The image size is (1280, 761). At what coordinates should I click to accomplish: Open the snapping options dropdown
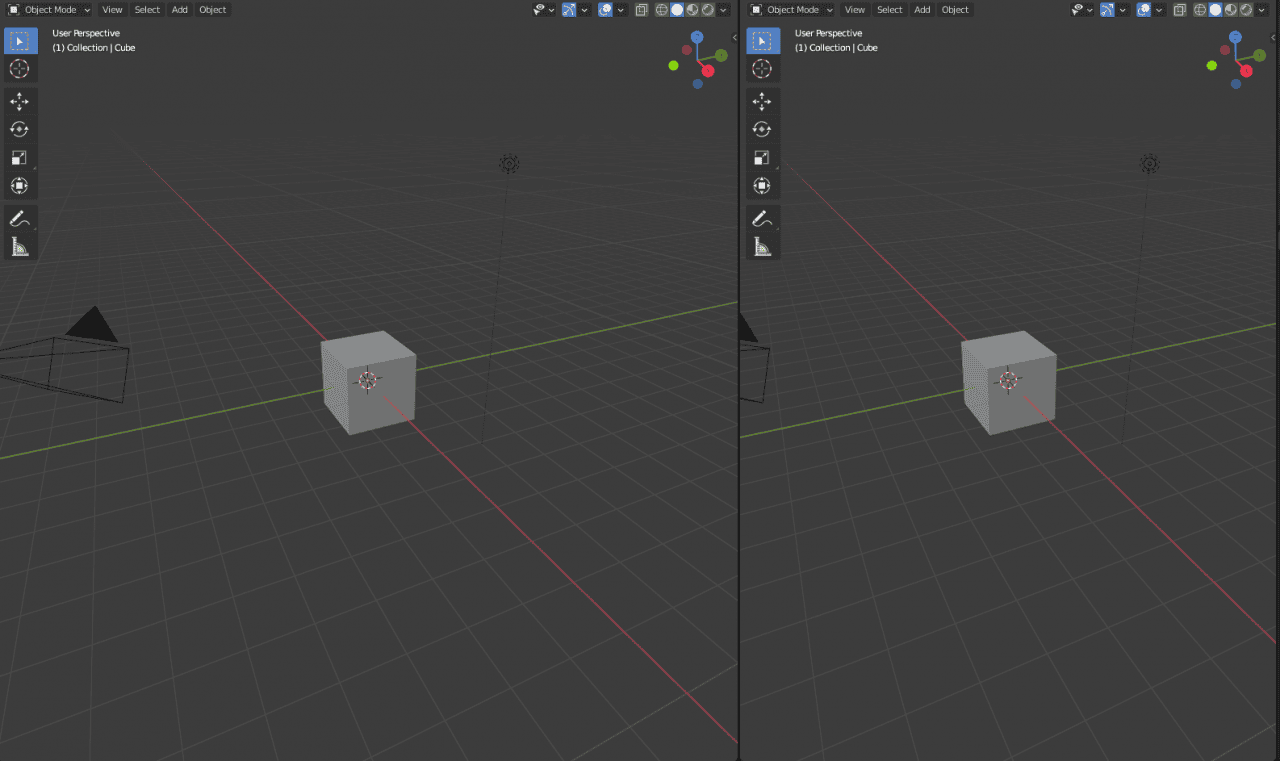584,9
